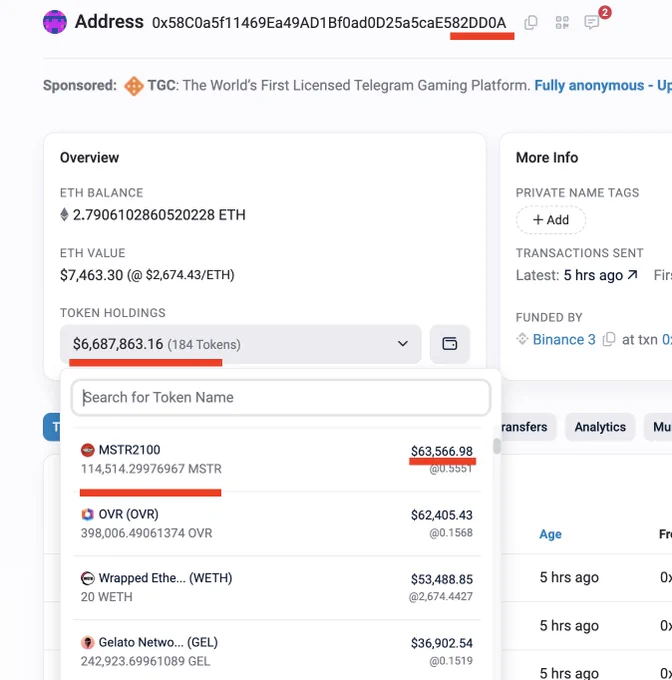This screenshot has height=680, width=672.
Task: Click the OVR token icon
Action: pyautogui.click(x=88, y=514)
